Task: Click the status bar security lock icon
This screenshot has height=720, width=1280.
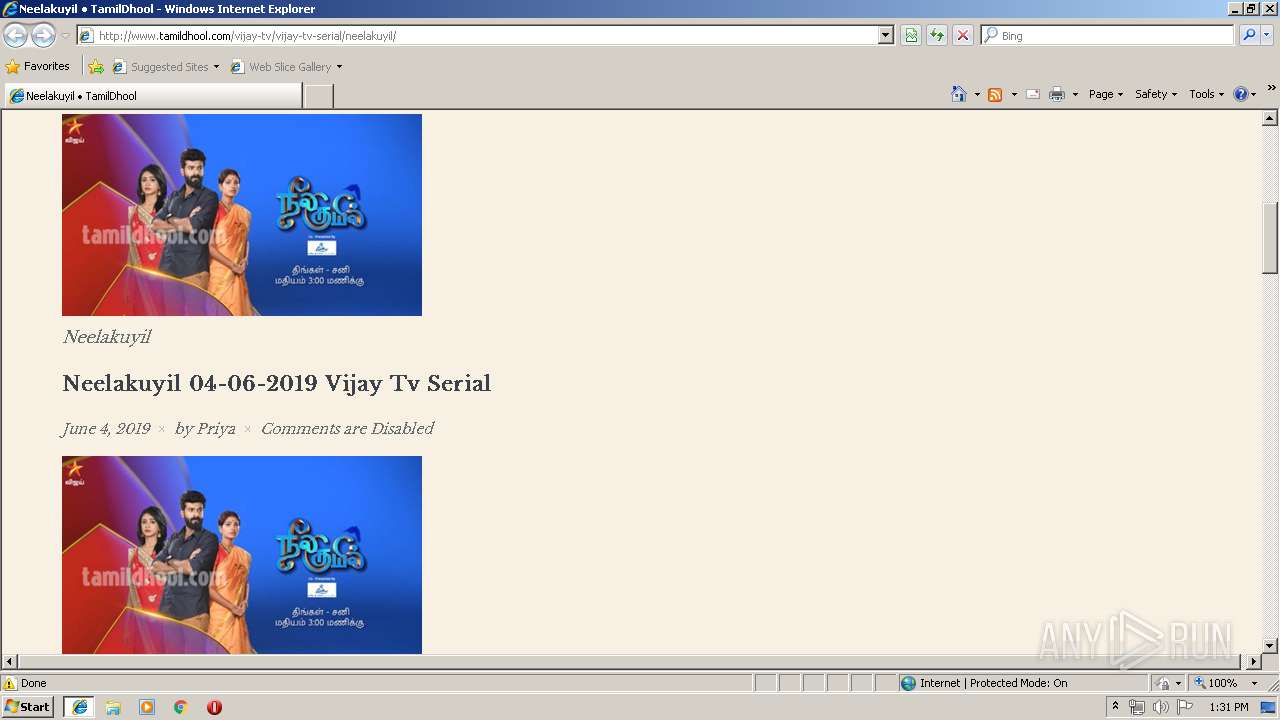Action: [1164, 683]
